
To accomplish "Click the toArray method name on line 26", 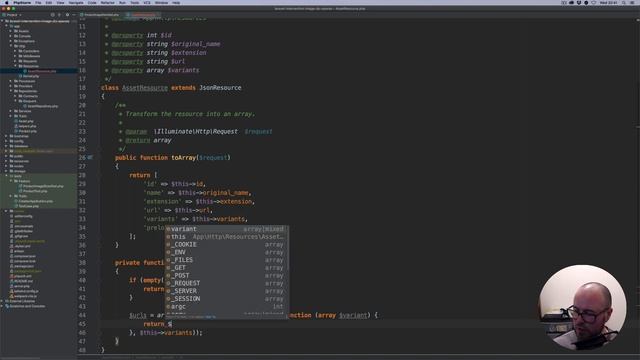I will [184, 158].
